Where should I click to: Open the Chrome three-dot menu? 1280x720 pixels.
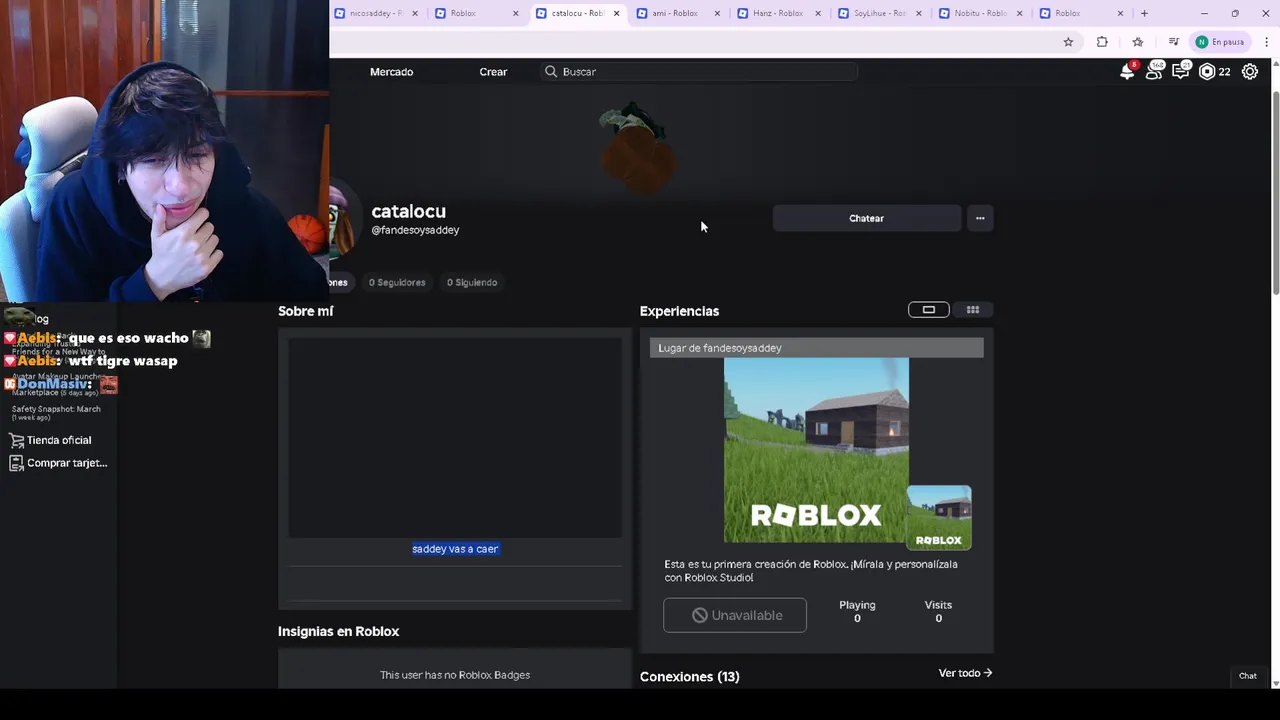coord(1266,42)
